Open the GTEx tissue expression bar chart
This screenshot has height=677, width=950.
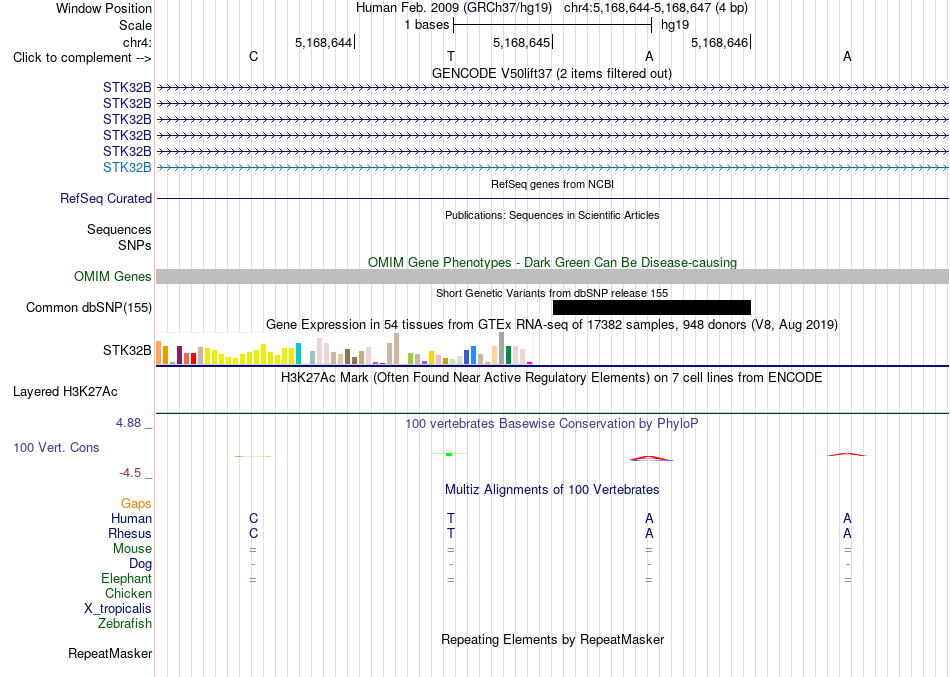344,349
